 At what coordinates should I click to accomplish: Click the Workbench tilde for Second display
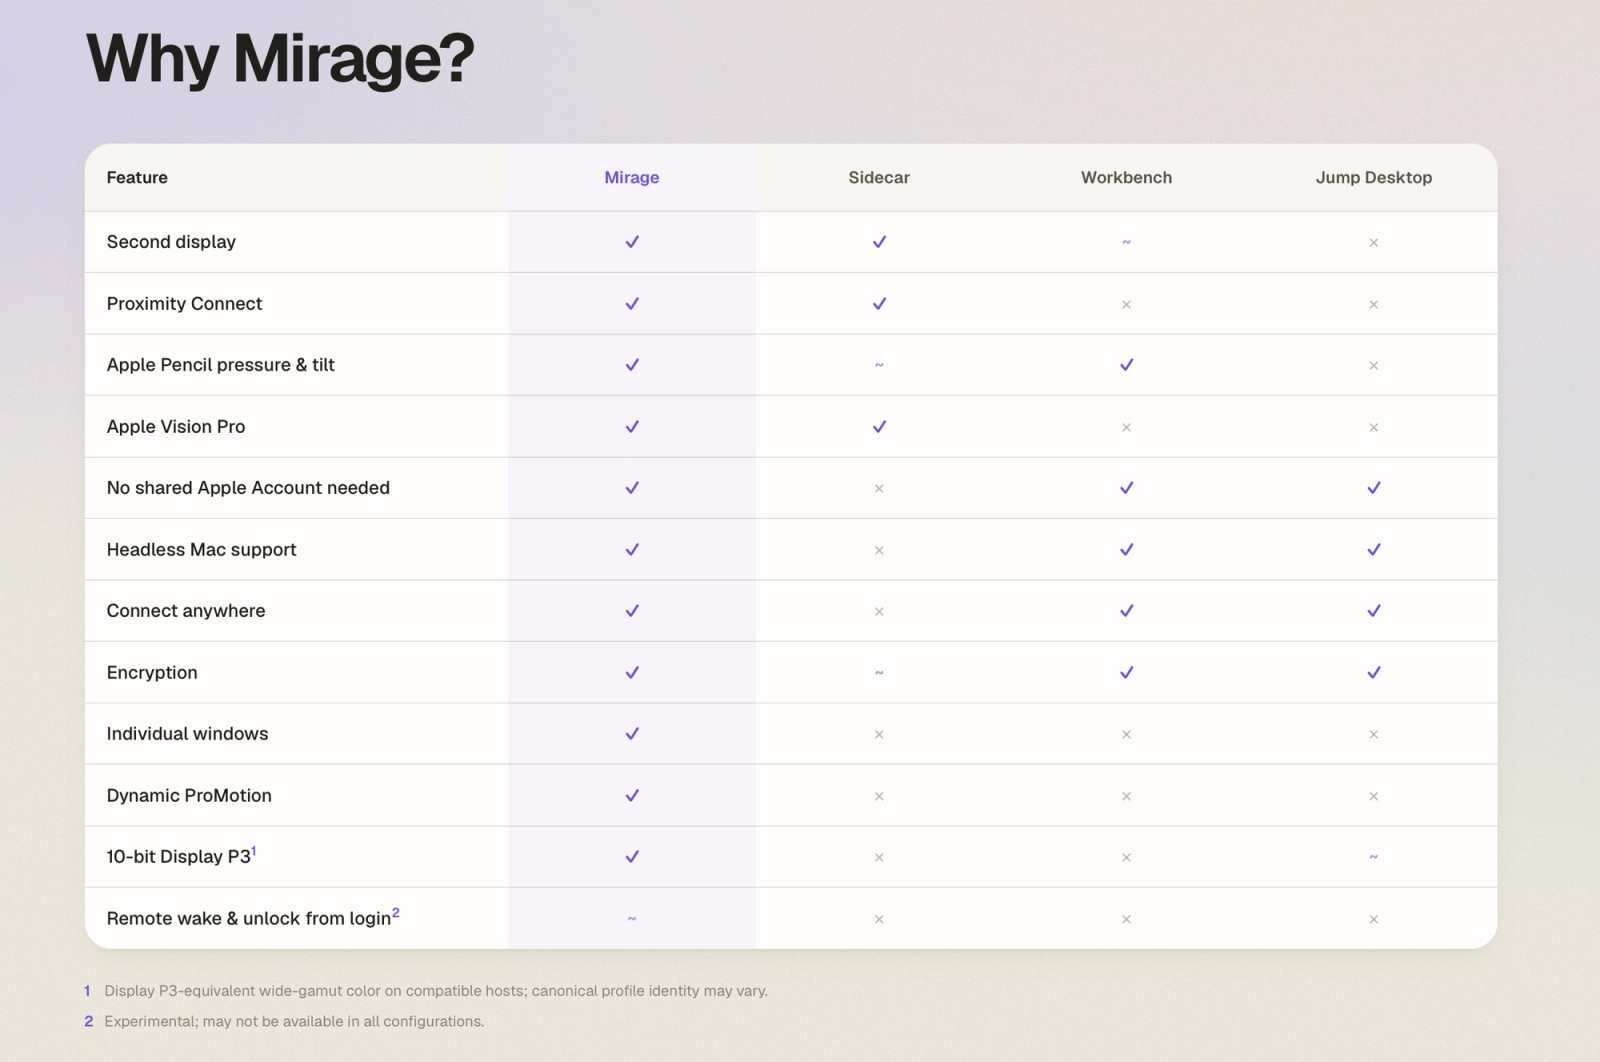[1126, 242]
